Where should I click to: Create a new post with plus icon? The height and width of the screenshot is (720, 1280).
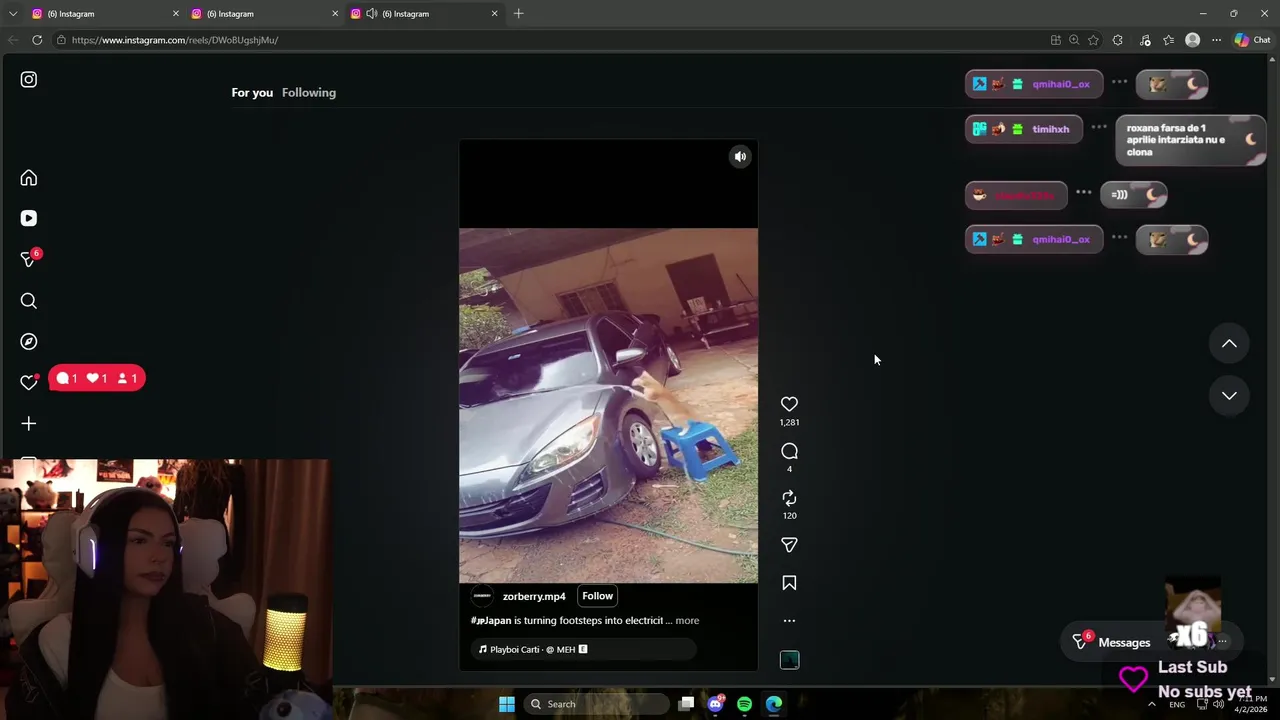tap(29, 424)
